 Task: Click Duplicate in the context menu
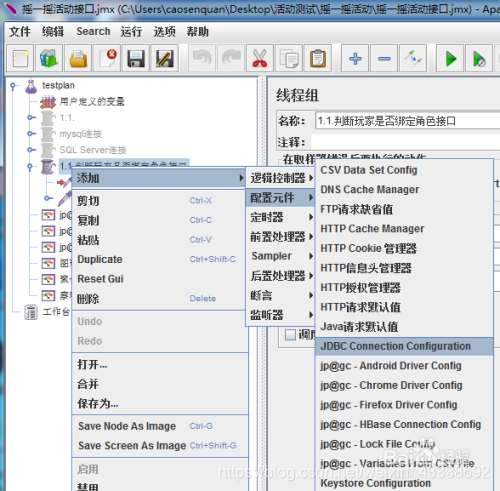pyautogui.click(x=159, y=259)
